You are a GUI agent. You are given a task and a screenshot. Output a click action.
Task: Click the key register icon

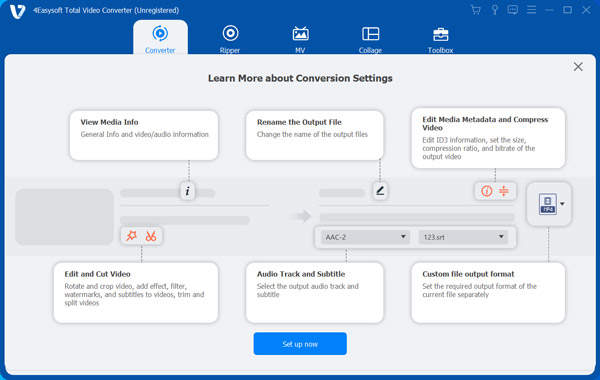494,10
